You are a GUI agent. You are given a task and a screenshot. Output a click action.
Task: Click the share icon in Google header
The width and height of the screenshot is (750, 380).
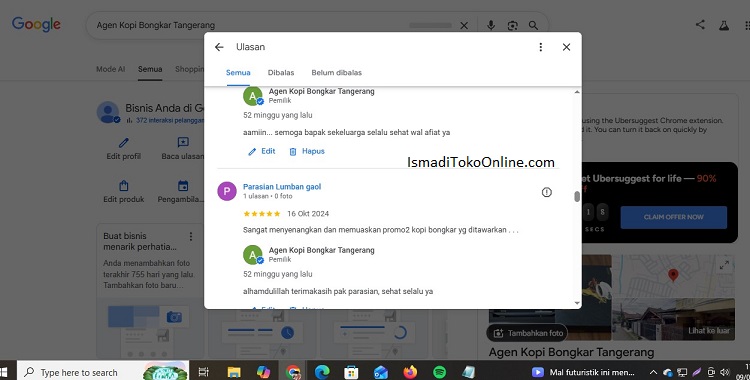(700, 24)
